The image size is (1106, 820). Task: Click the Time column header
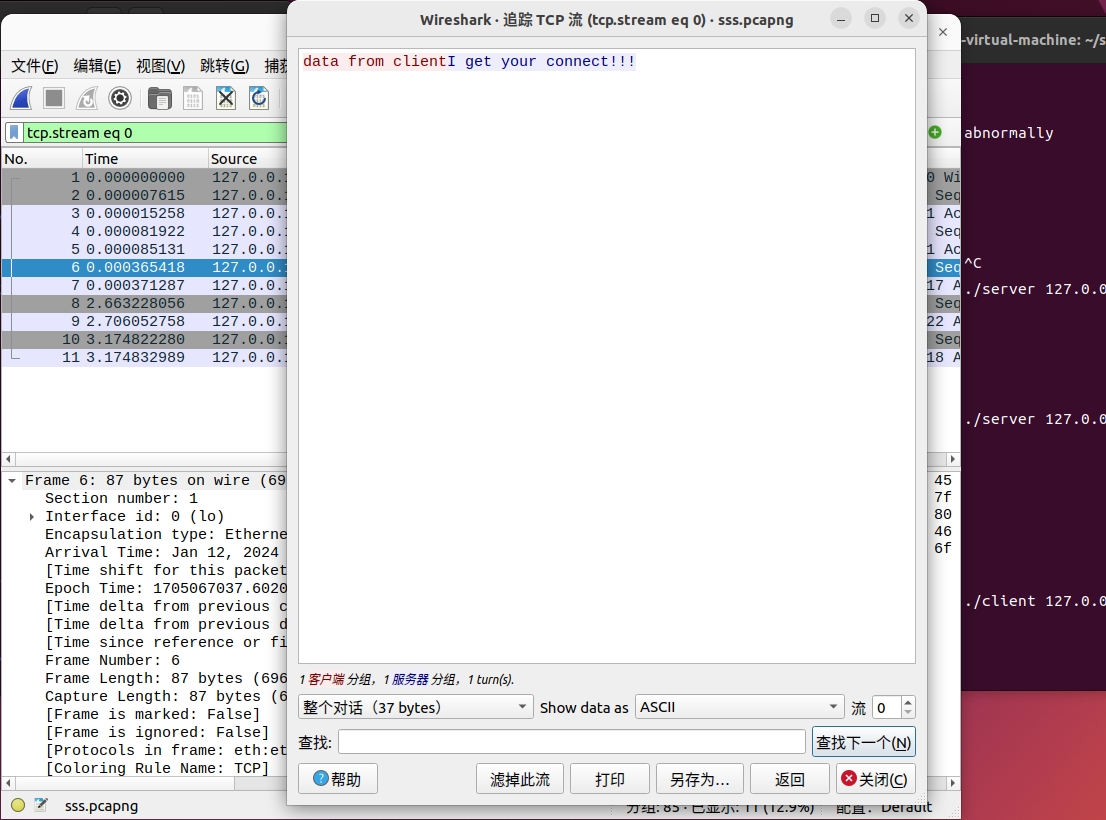145,159
